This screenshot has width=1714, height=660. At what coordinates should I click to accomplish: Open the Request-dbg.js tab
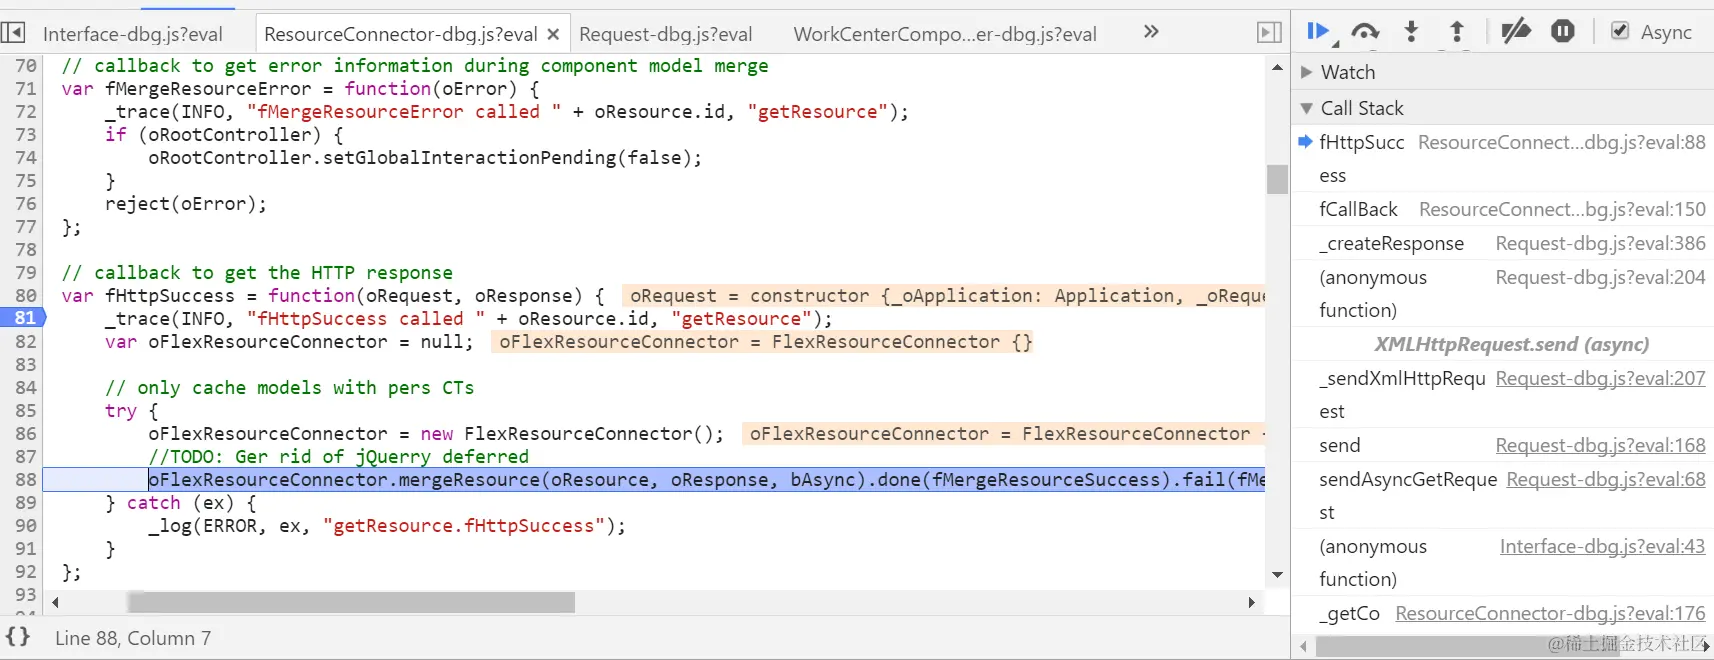pos(666,34)
